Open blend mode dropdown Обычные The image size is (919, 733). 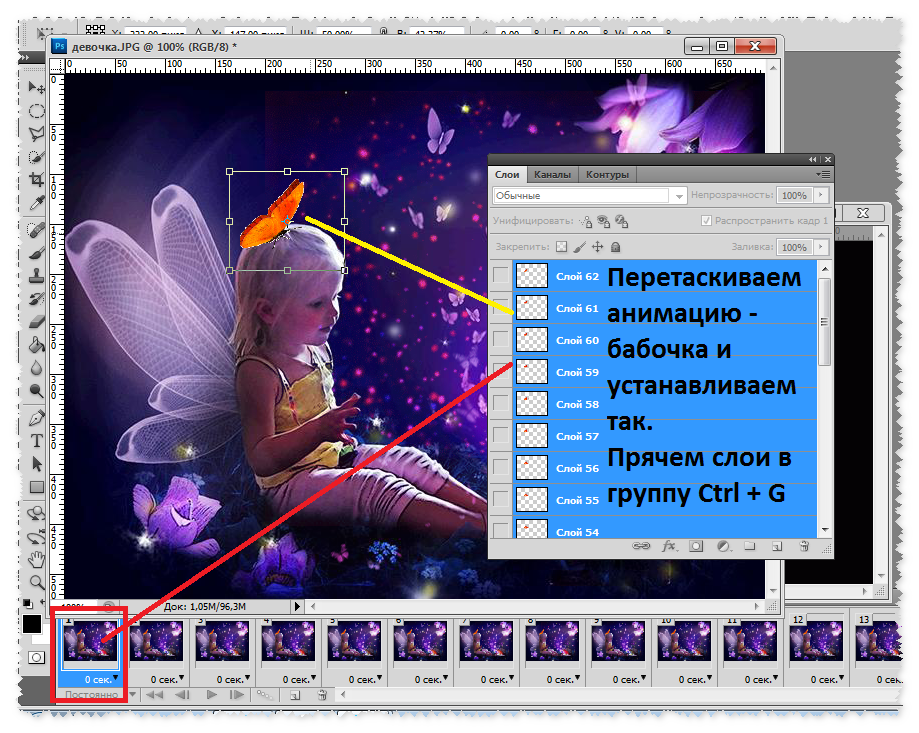[x=589, y=195]
